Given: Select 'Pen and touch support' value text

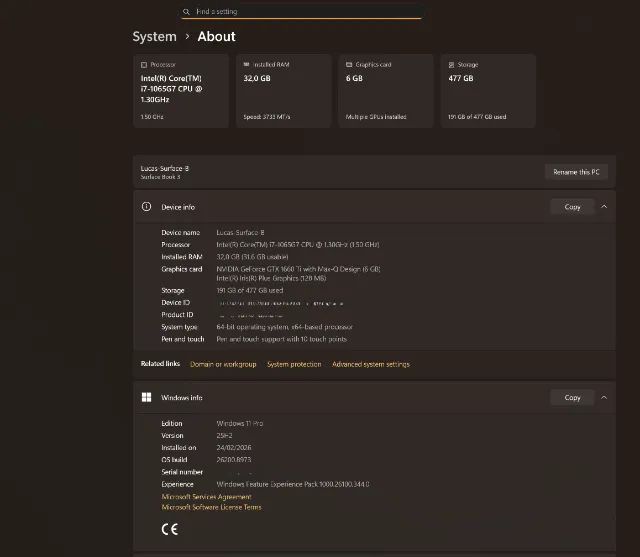Looking at the screenshot, I should pyautogui.click(x=282, y=339).
